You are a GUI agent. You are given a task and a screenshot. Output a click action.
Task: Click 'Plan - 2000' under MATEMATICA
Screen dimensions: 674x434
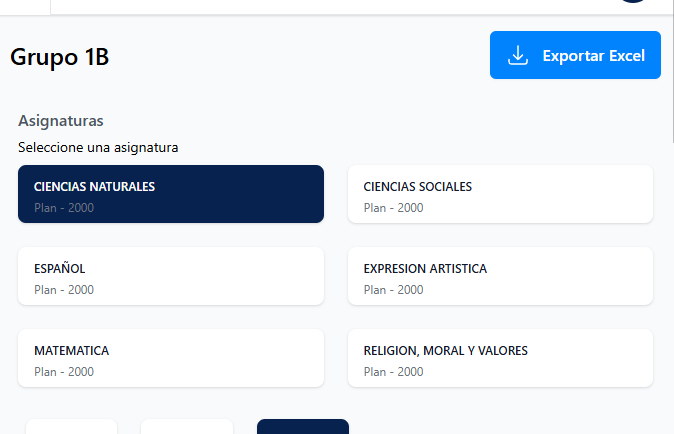coord(64,372)
